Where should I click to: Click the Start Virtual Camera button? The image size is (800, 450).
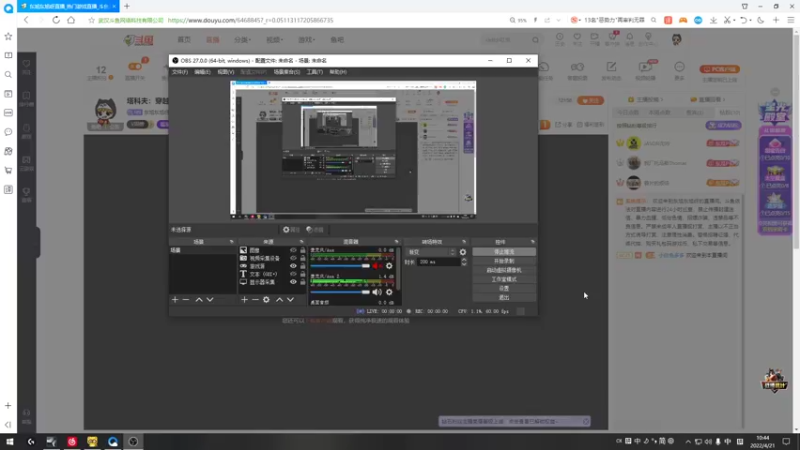504,270
